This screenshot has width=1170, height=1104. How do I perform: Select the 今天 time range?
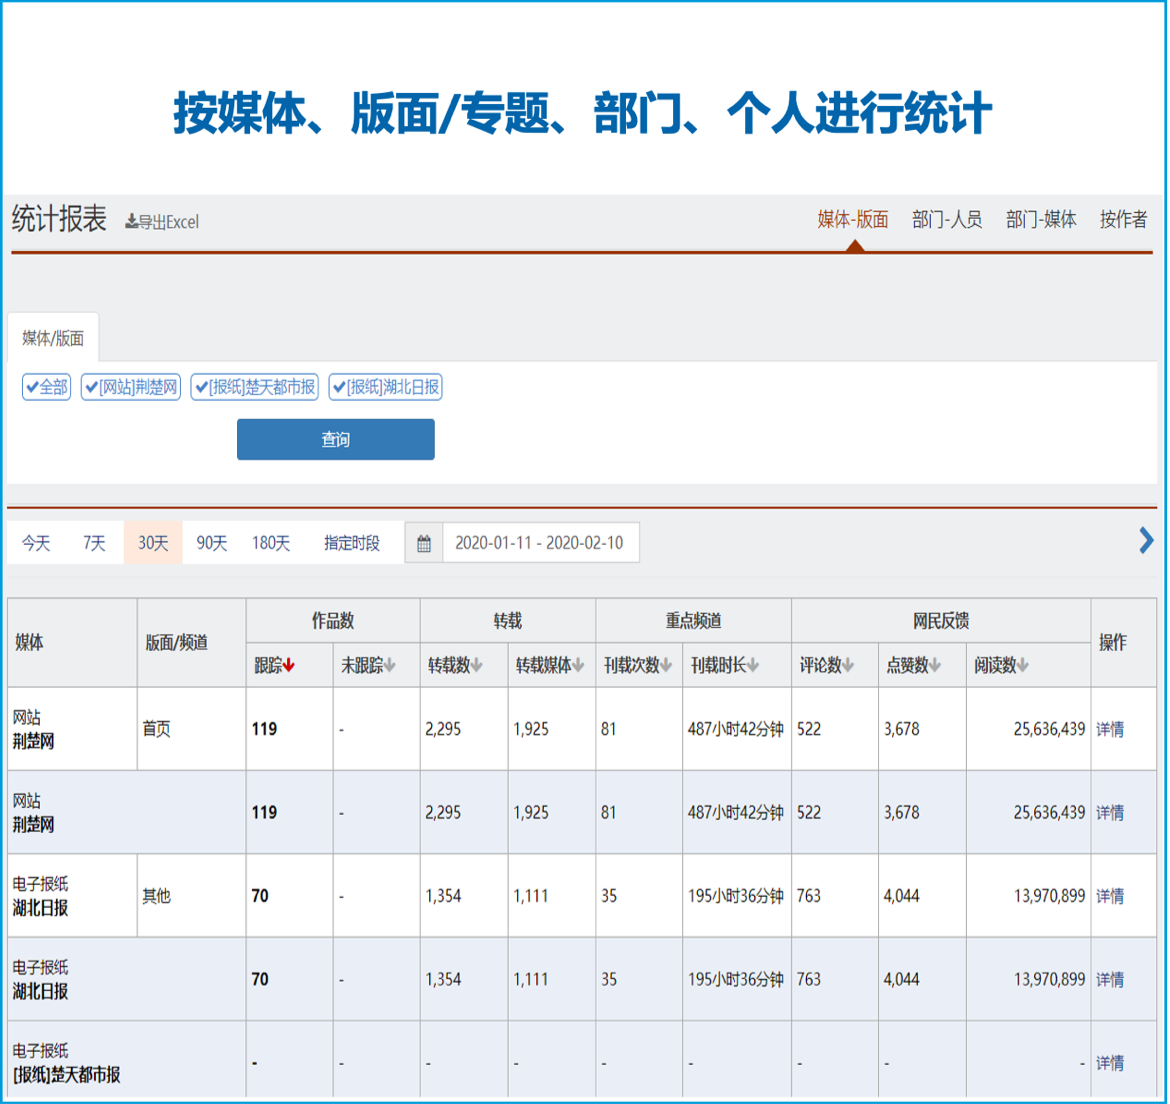pyautogui.click(x=36, y=543)
